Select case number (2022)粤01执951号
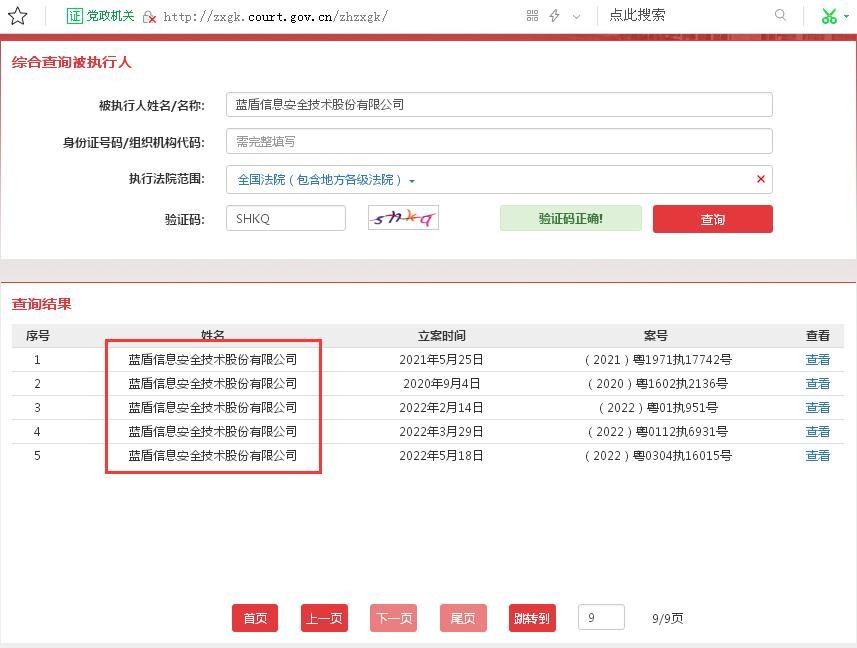857x648 pixels. point(658,408)
